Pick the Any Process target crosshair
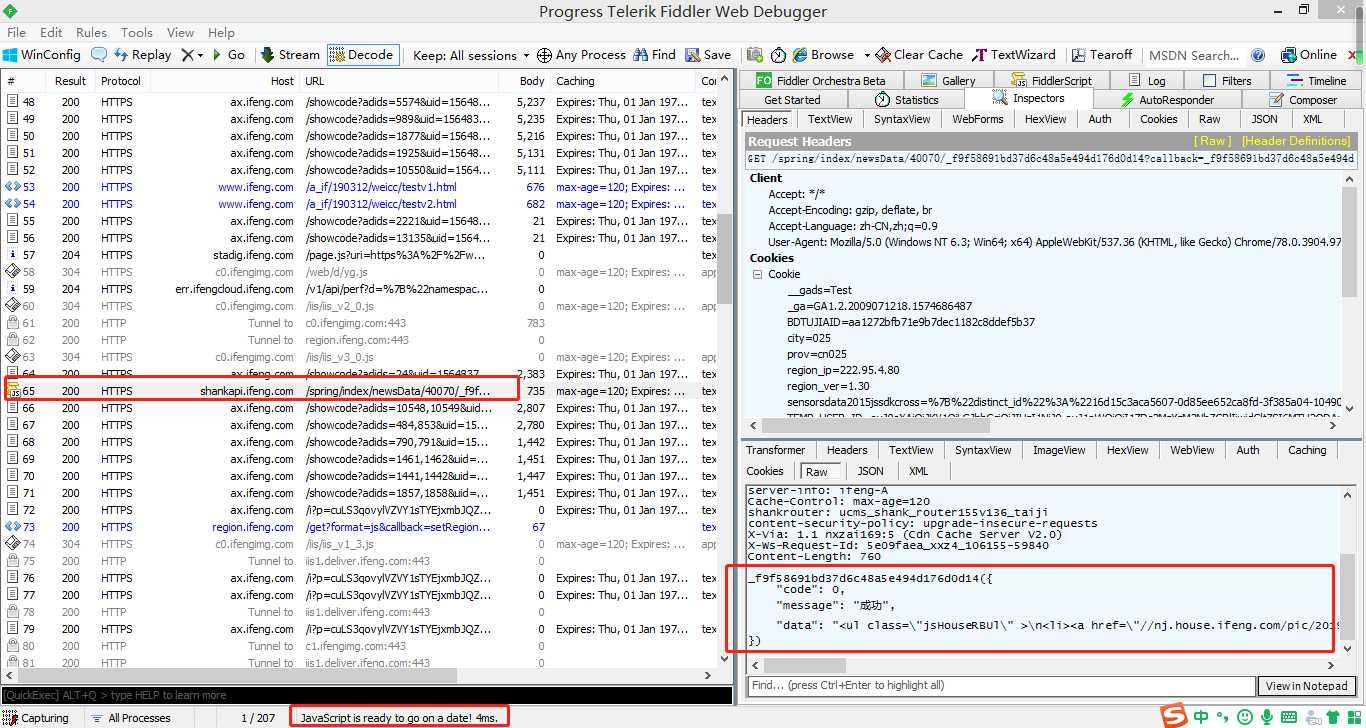The image size is (1366, 728). tap(582, 55)
